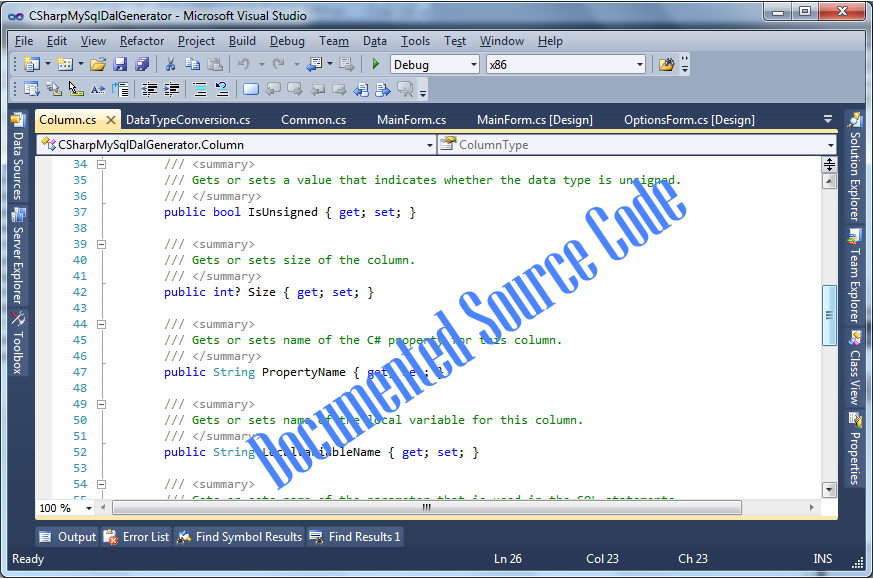Open the Toolbox side panel
The width and height of the screenshot is (873, 579).
(x=18, y=343)
